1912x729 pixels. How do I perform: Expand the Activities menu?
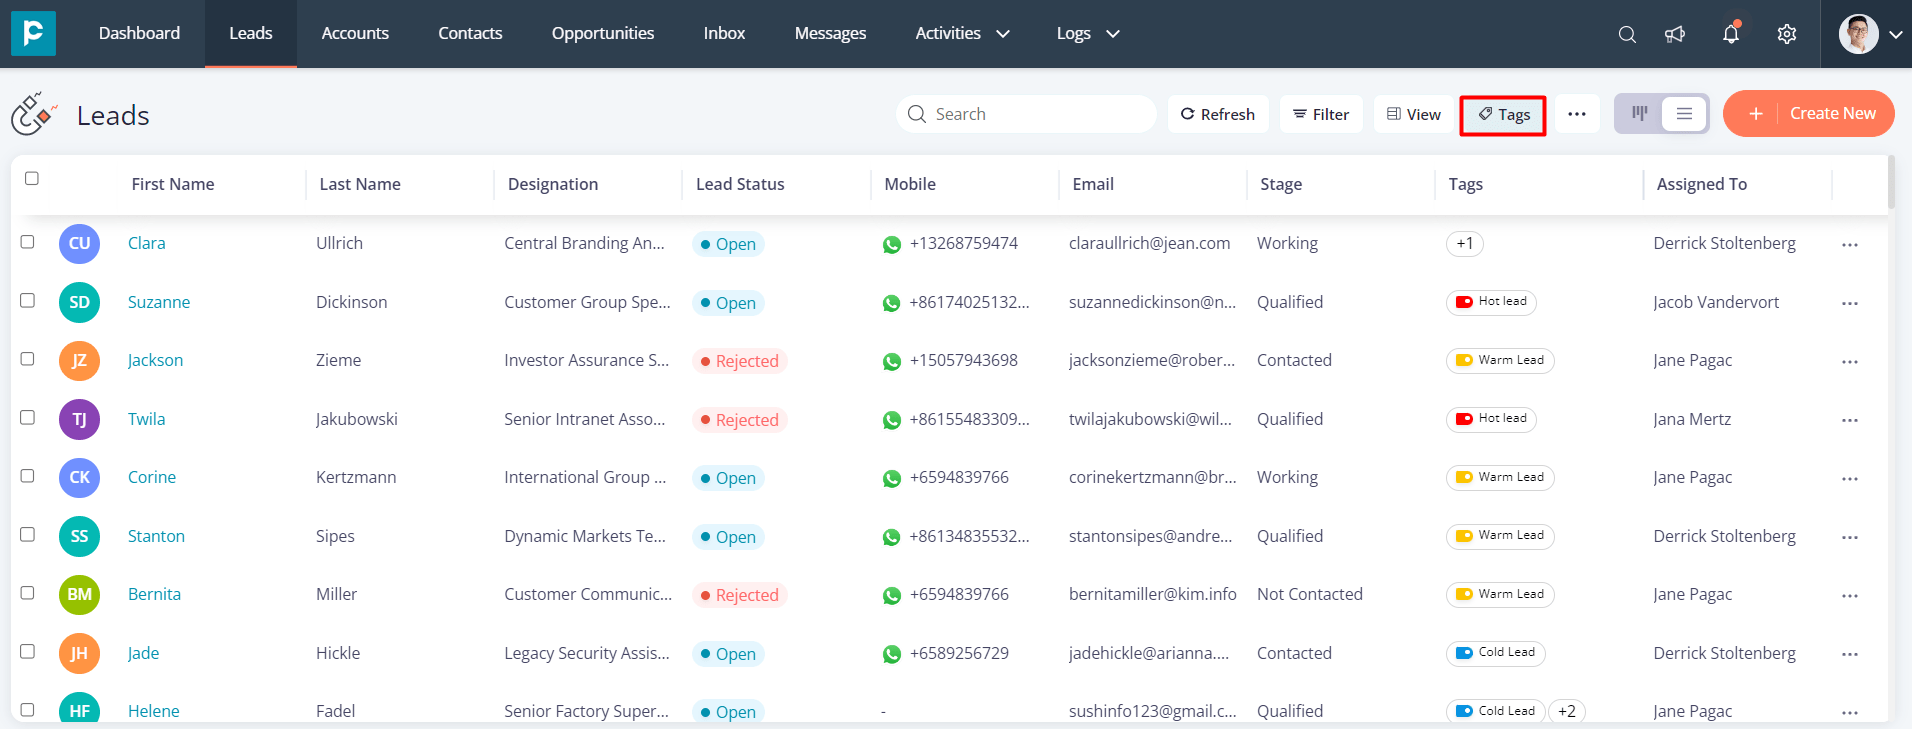[x=962, y=33]
